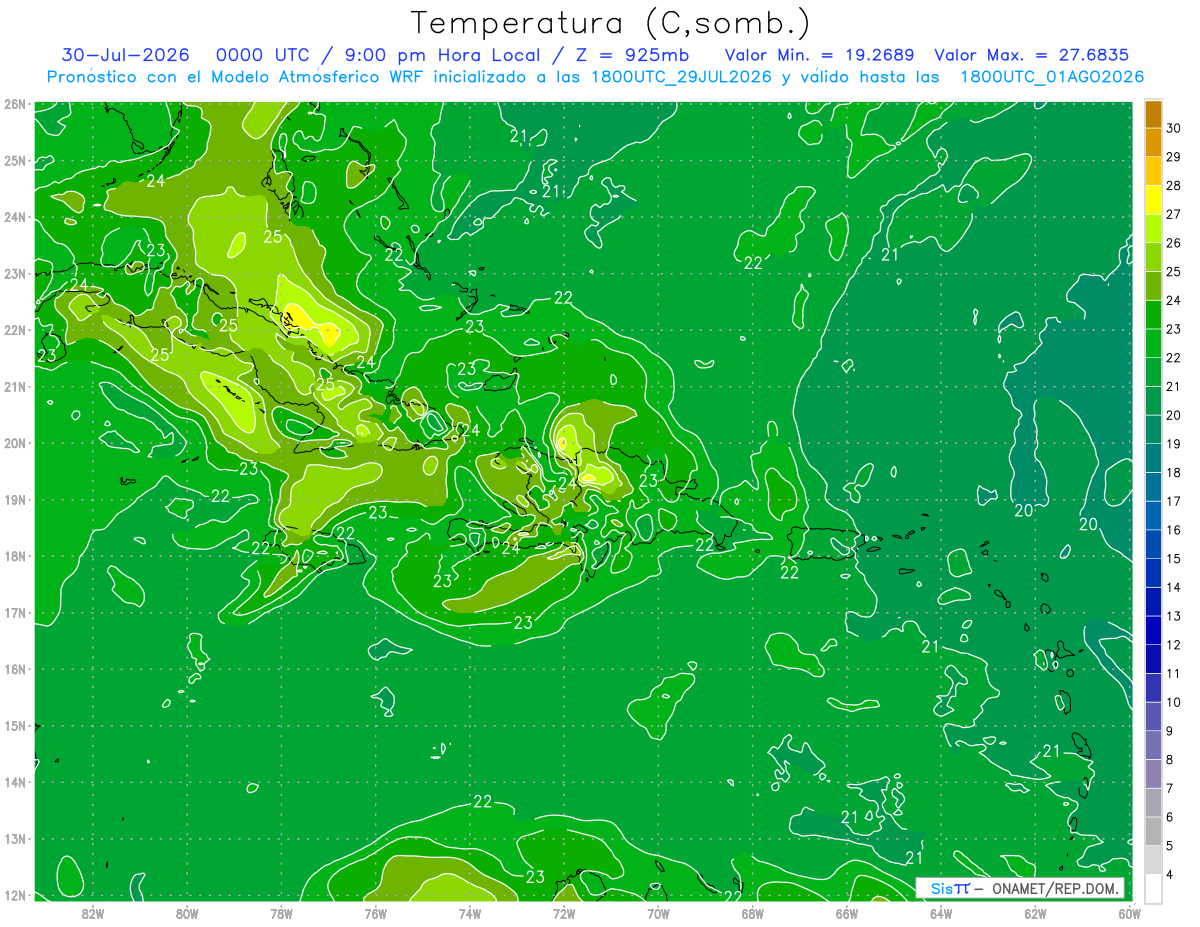Click the '20N' latitude axis label

14,443
